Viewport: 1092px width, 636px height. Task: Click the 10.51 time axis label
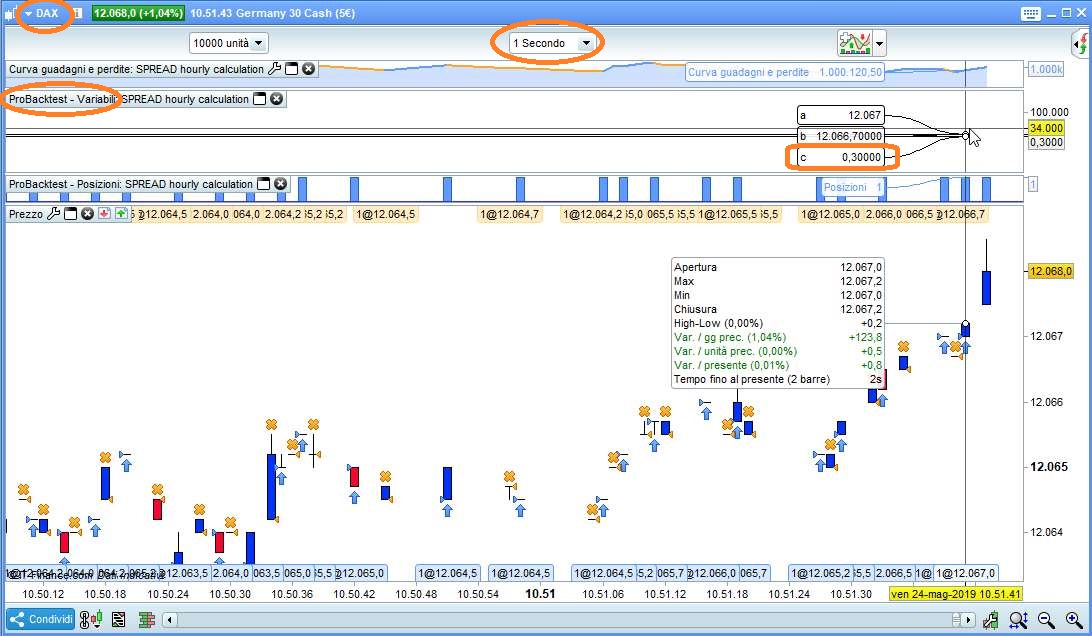[x=540, y=594]
